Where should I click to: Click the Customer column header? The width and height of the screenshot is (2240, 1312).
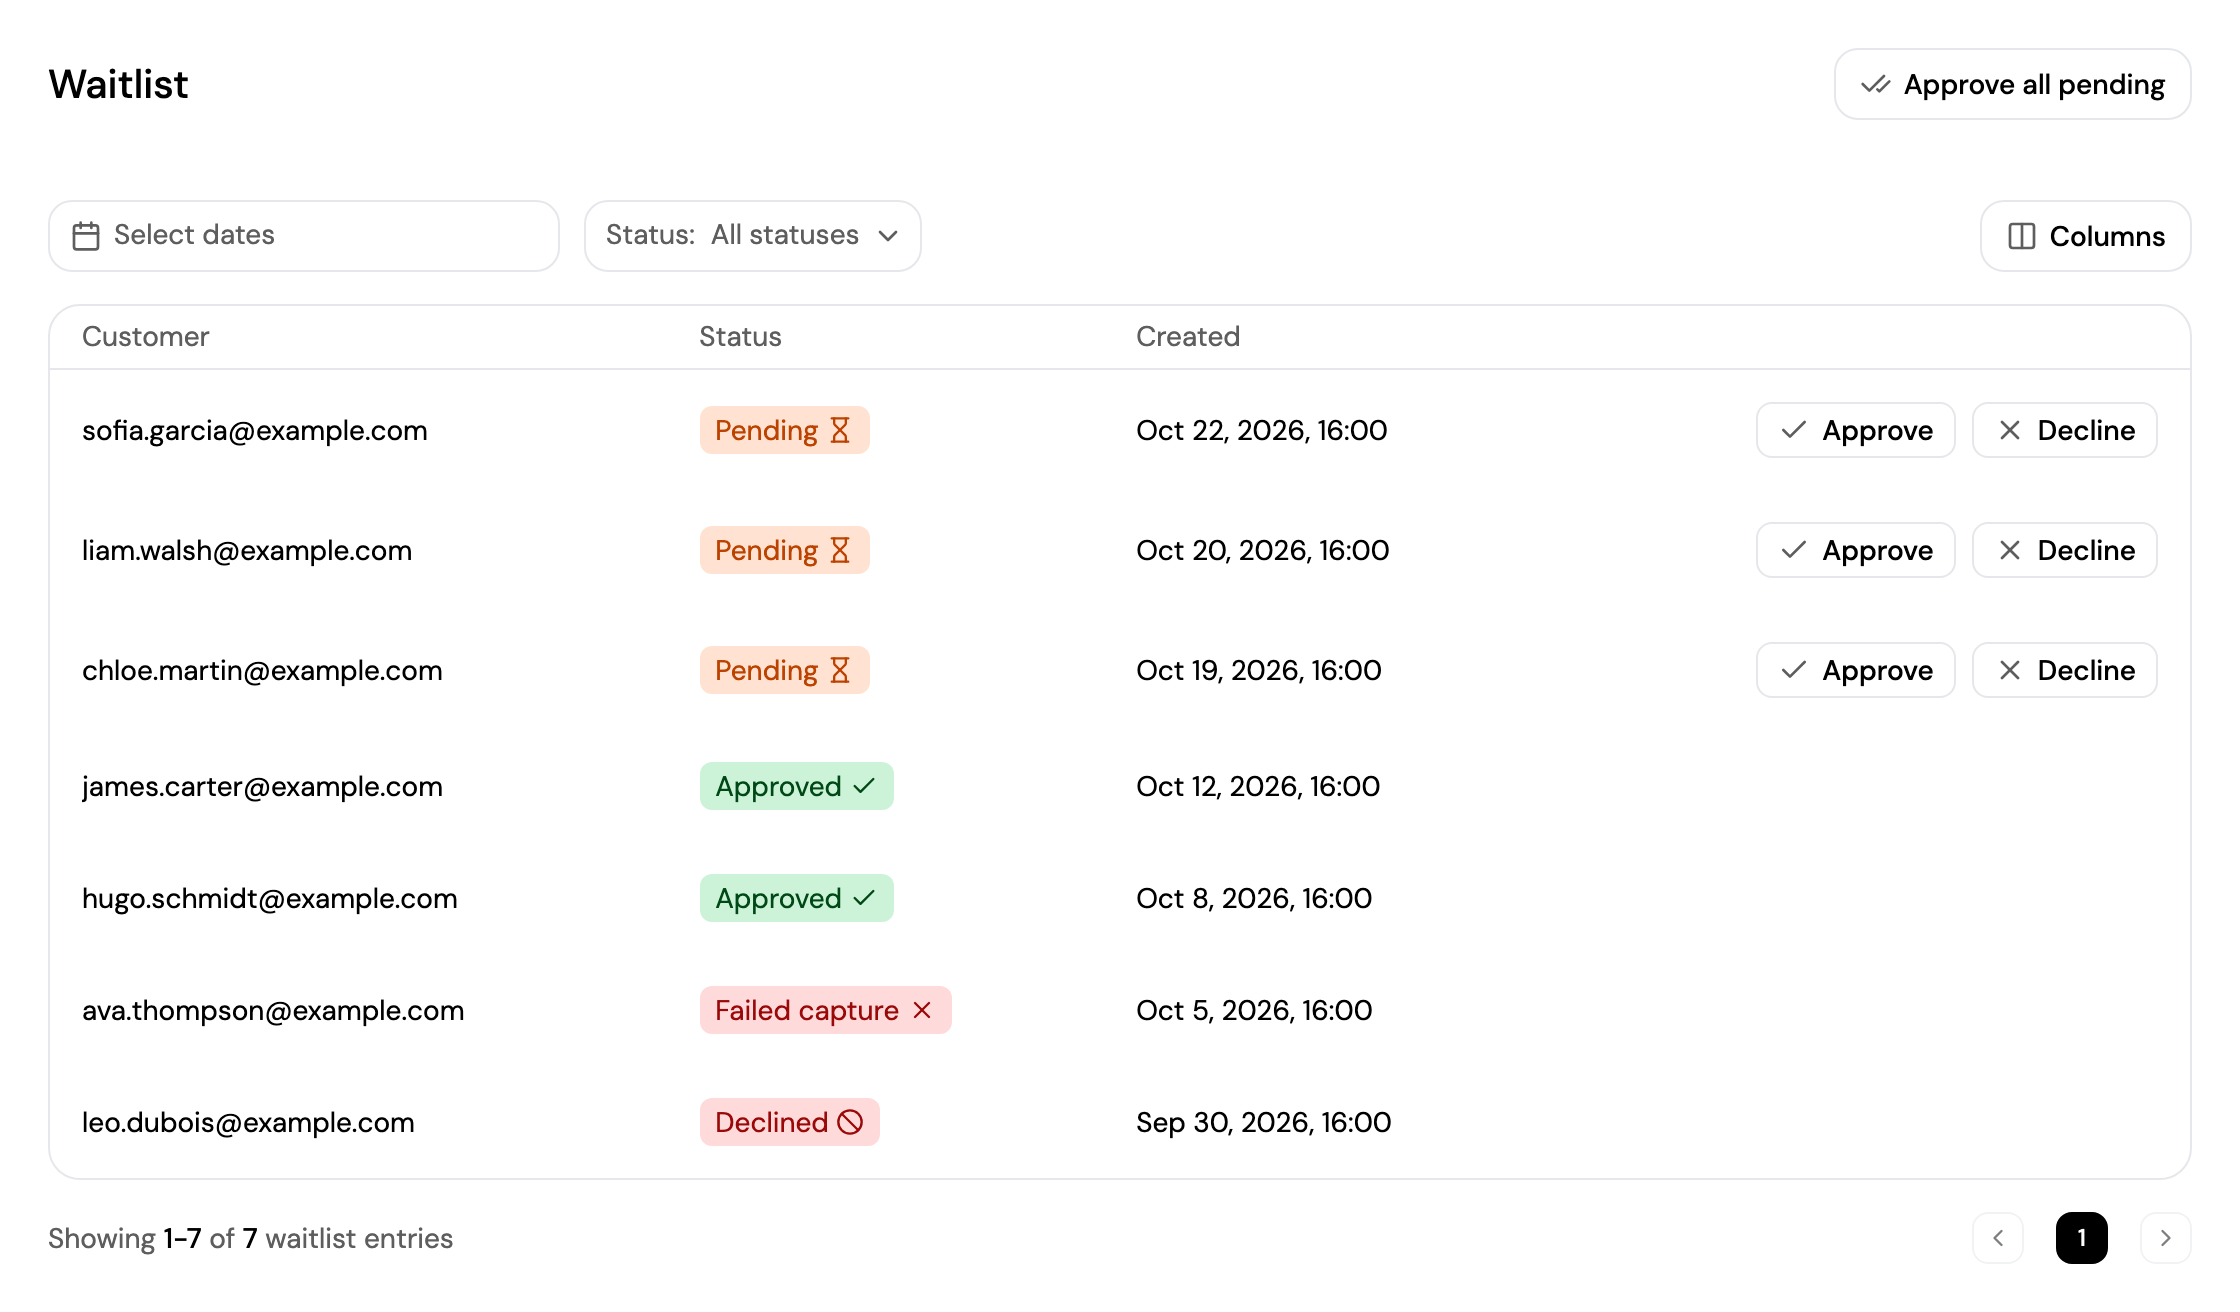(x=146, y=337)
